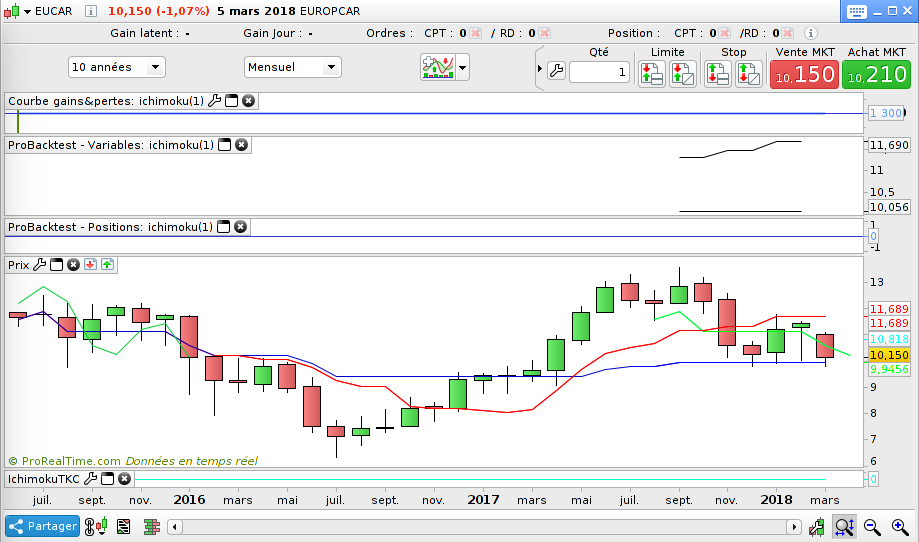Collapse the trading panel with the triangle arrow
Viewport: 919px width, 542px height.
[x=540, y=69]
